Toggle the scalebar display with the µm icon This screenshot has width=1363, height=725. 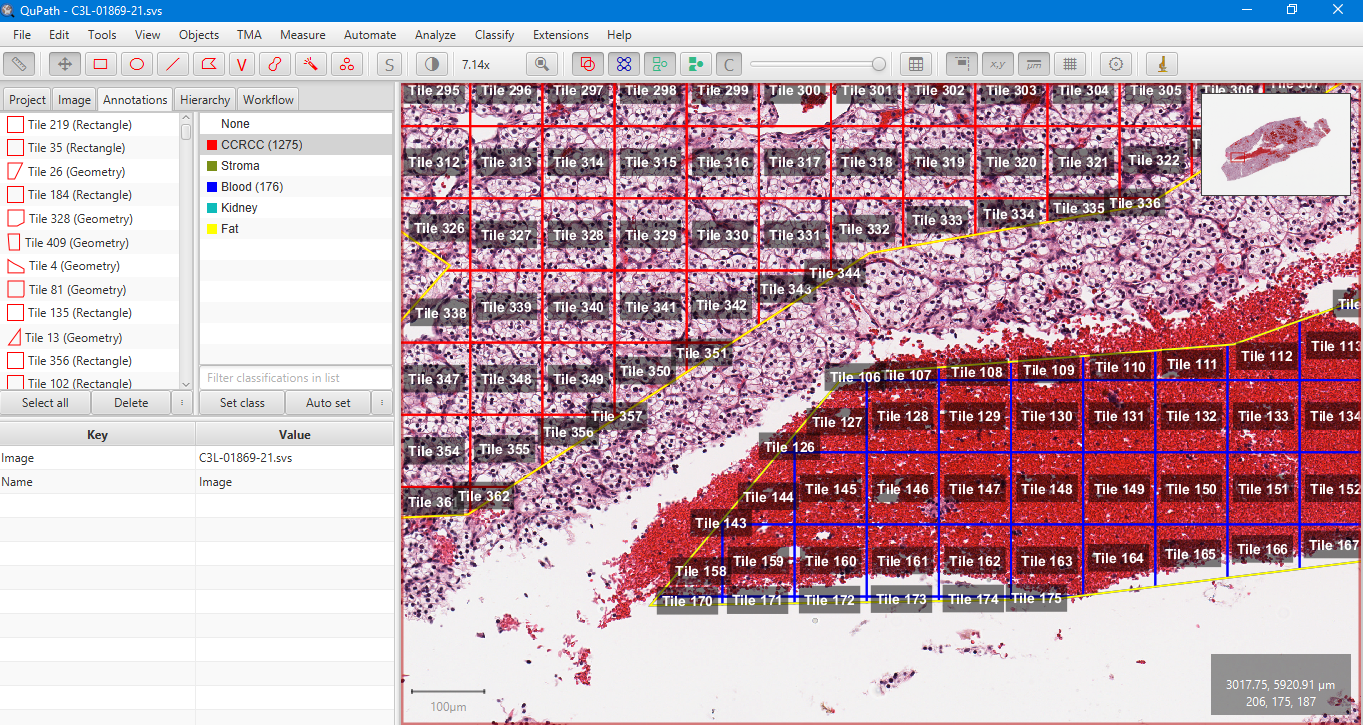(x=1033, y=63)
